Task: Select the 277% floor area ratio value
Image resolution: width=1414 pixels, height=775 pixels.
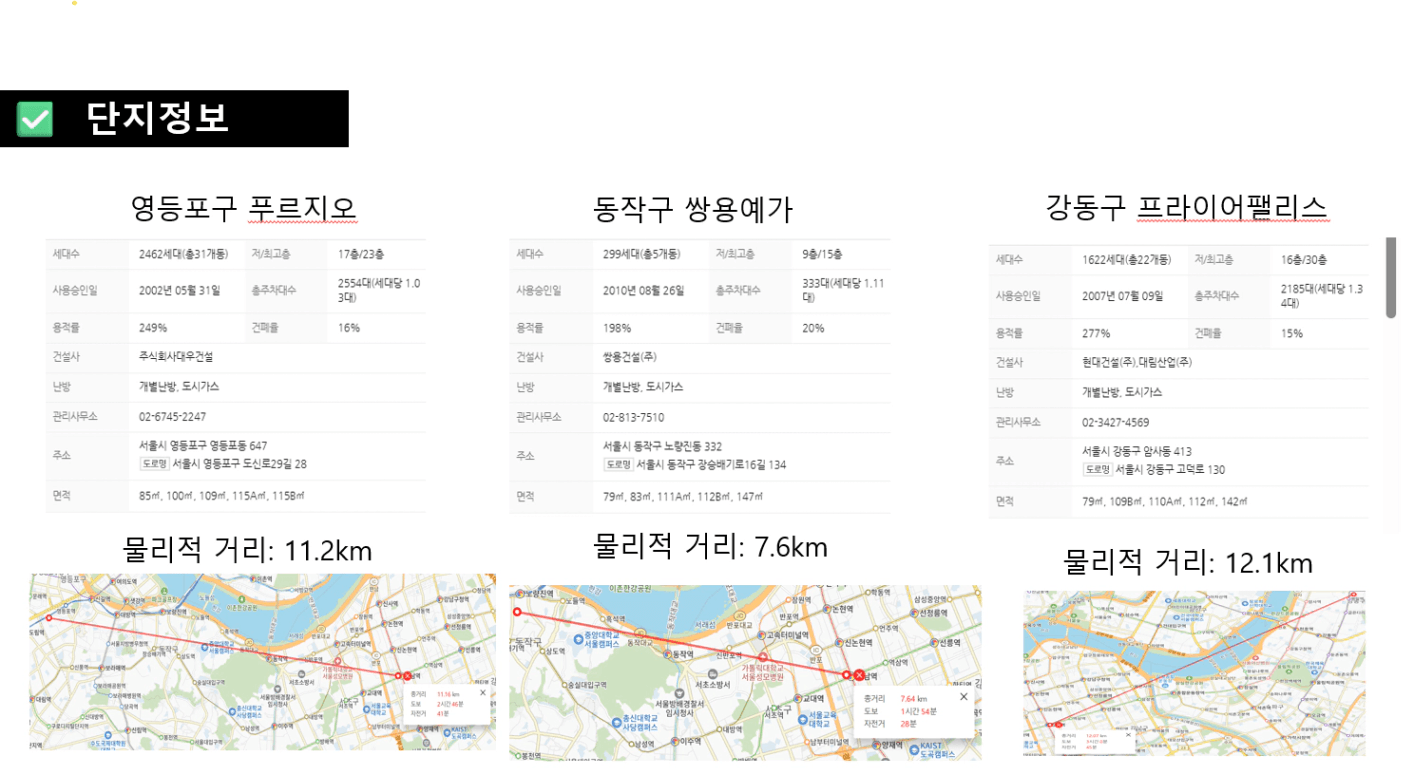Action: [x=1096, y=333]
